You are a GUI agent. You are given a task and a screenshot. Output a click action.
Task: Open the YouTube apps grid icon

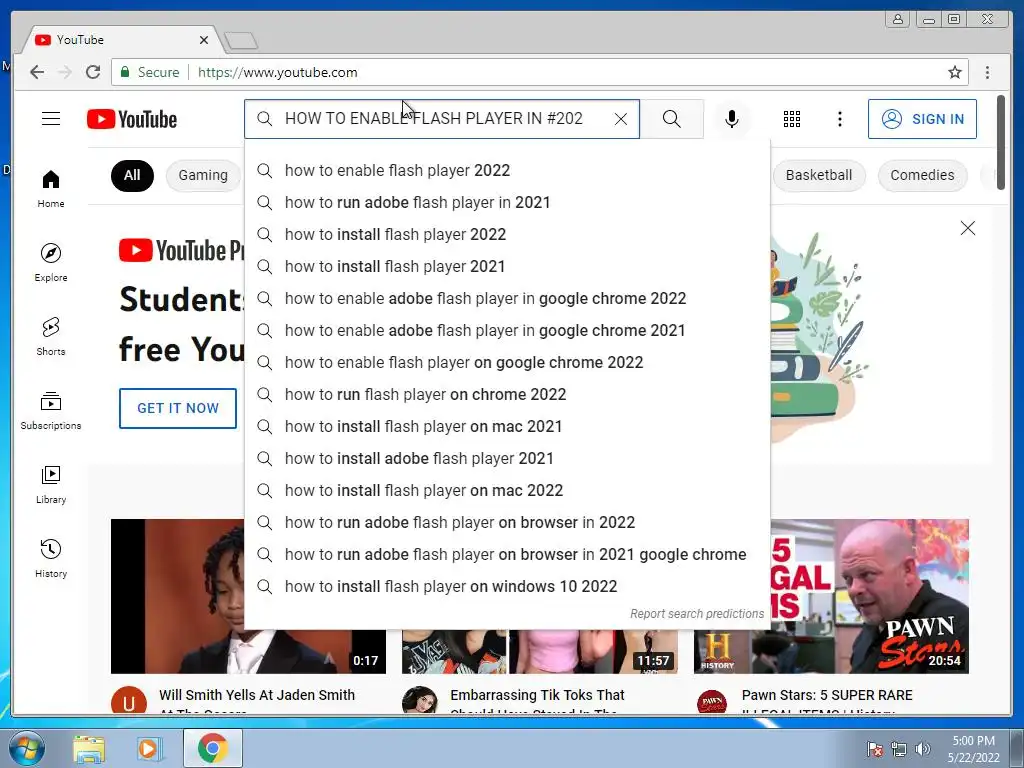792,119
